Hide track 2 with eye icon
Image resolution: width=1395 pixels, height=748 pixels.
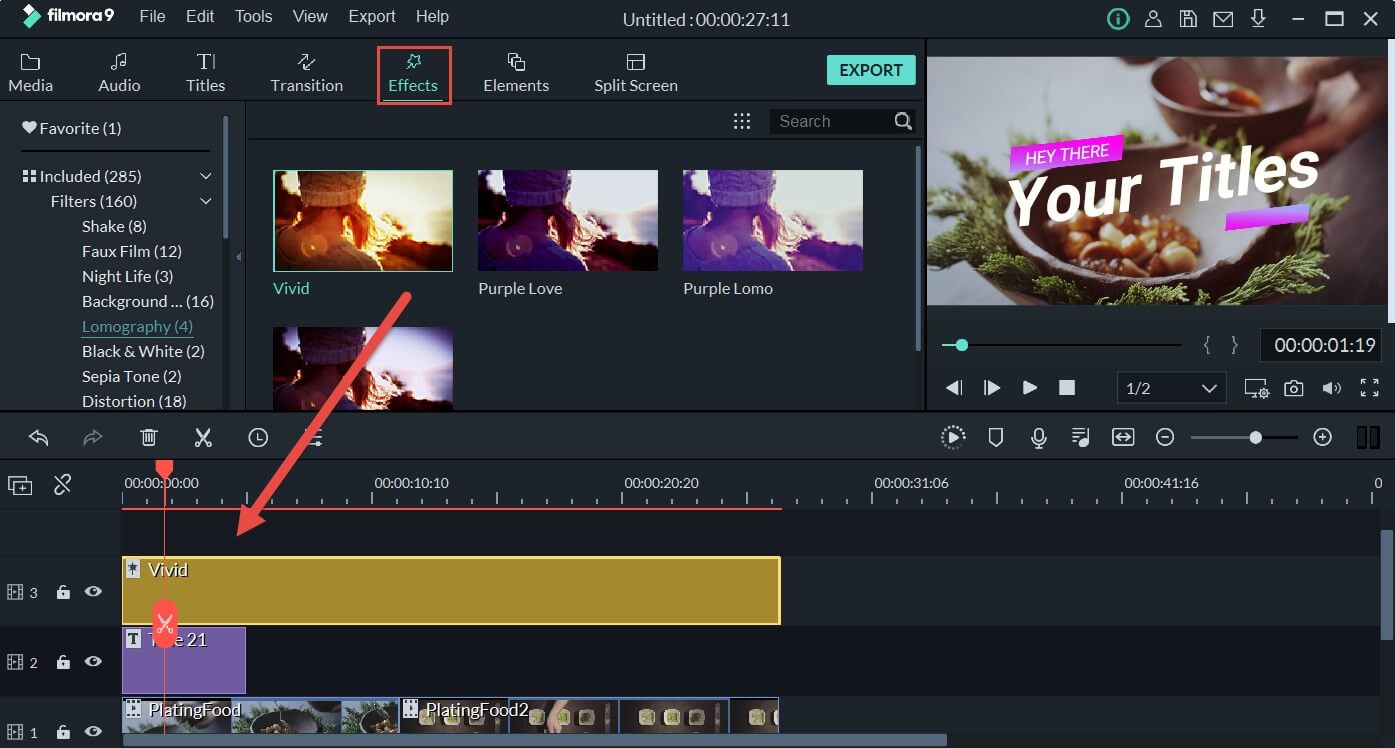(x=93, y=662)
